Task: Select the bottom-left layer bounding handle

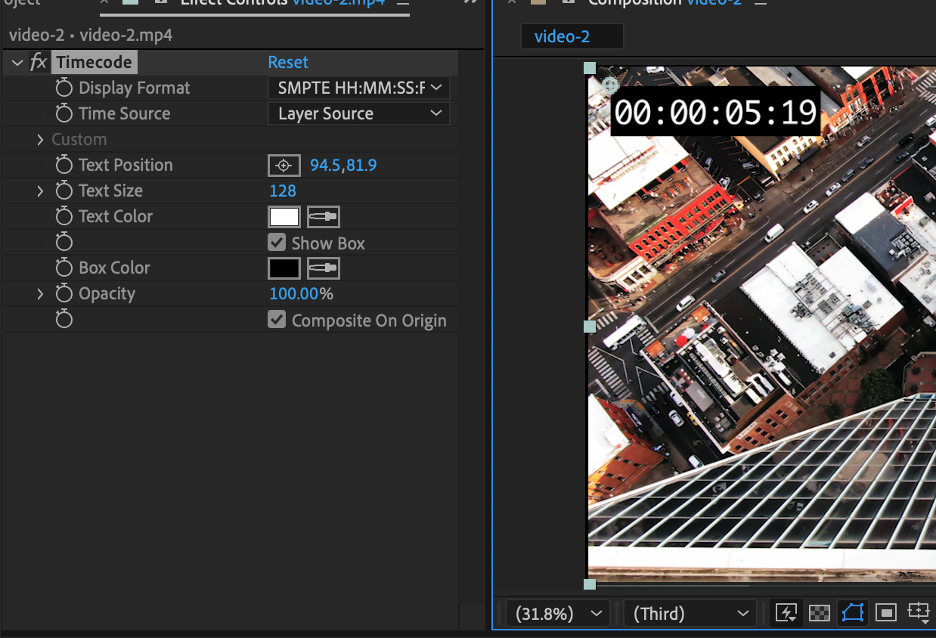Action: 590,585
